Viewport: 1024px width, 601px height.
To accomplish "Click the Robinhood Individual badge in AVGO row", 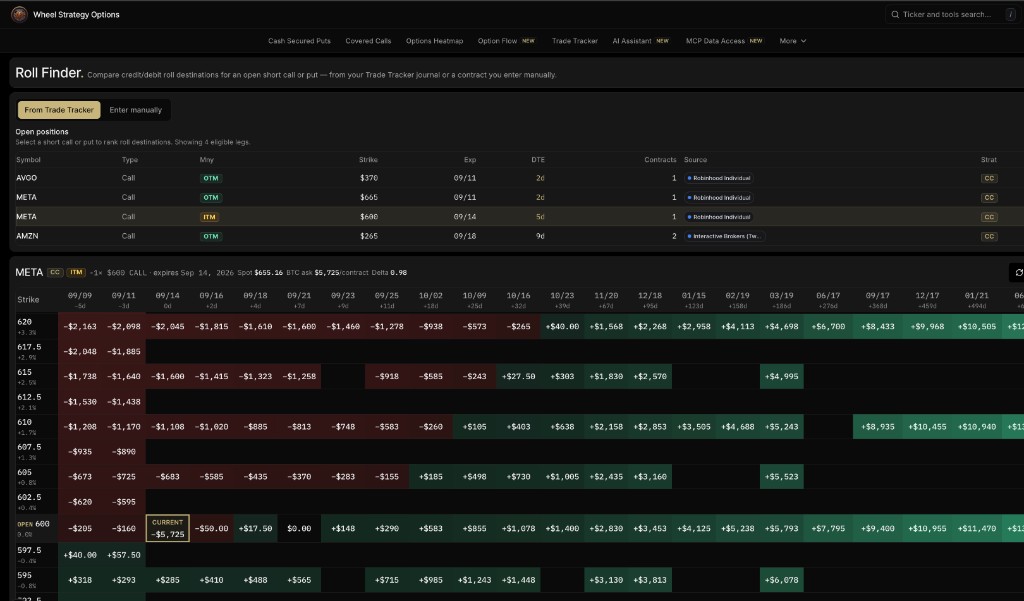I will pos(718,178).
